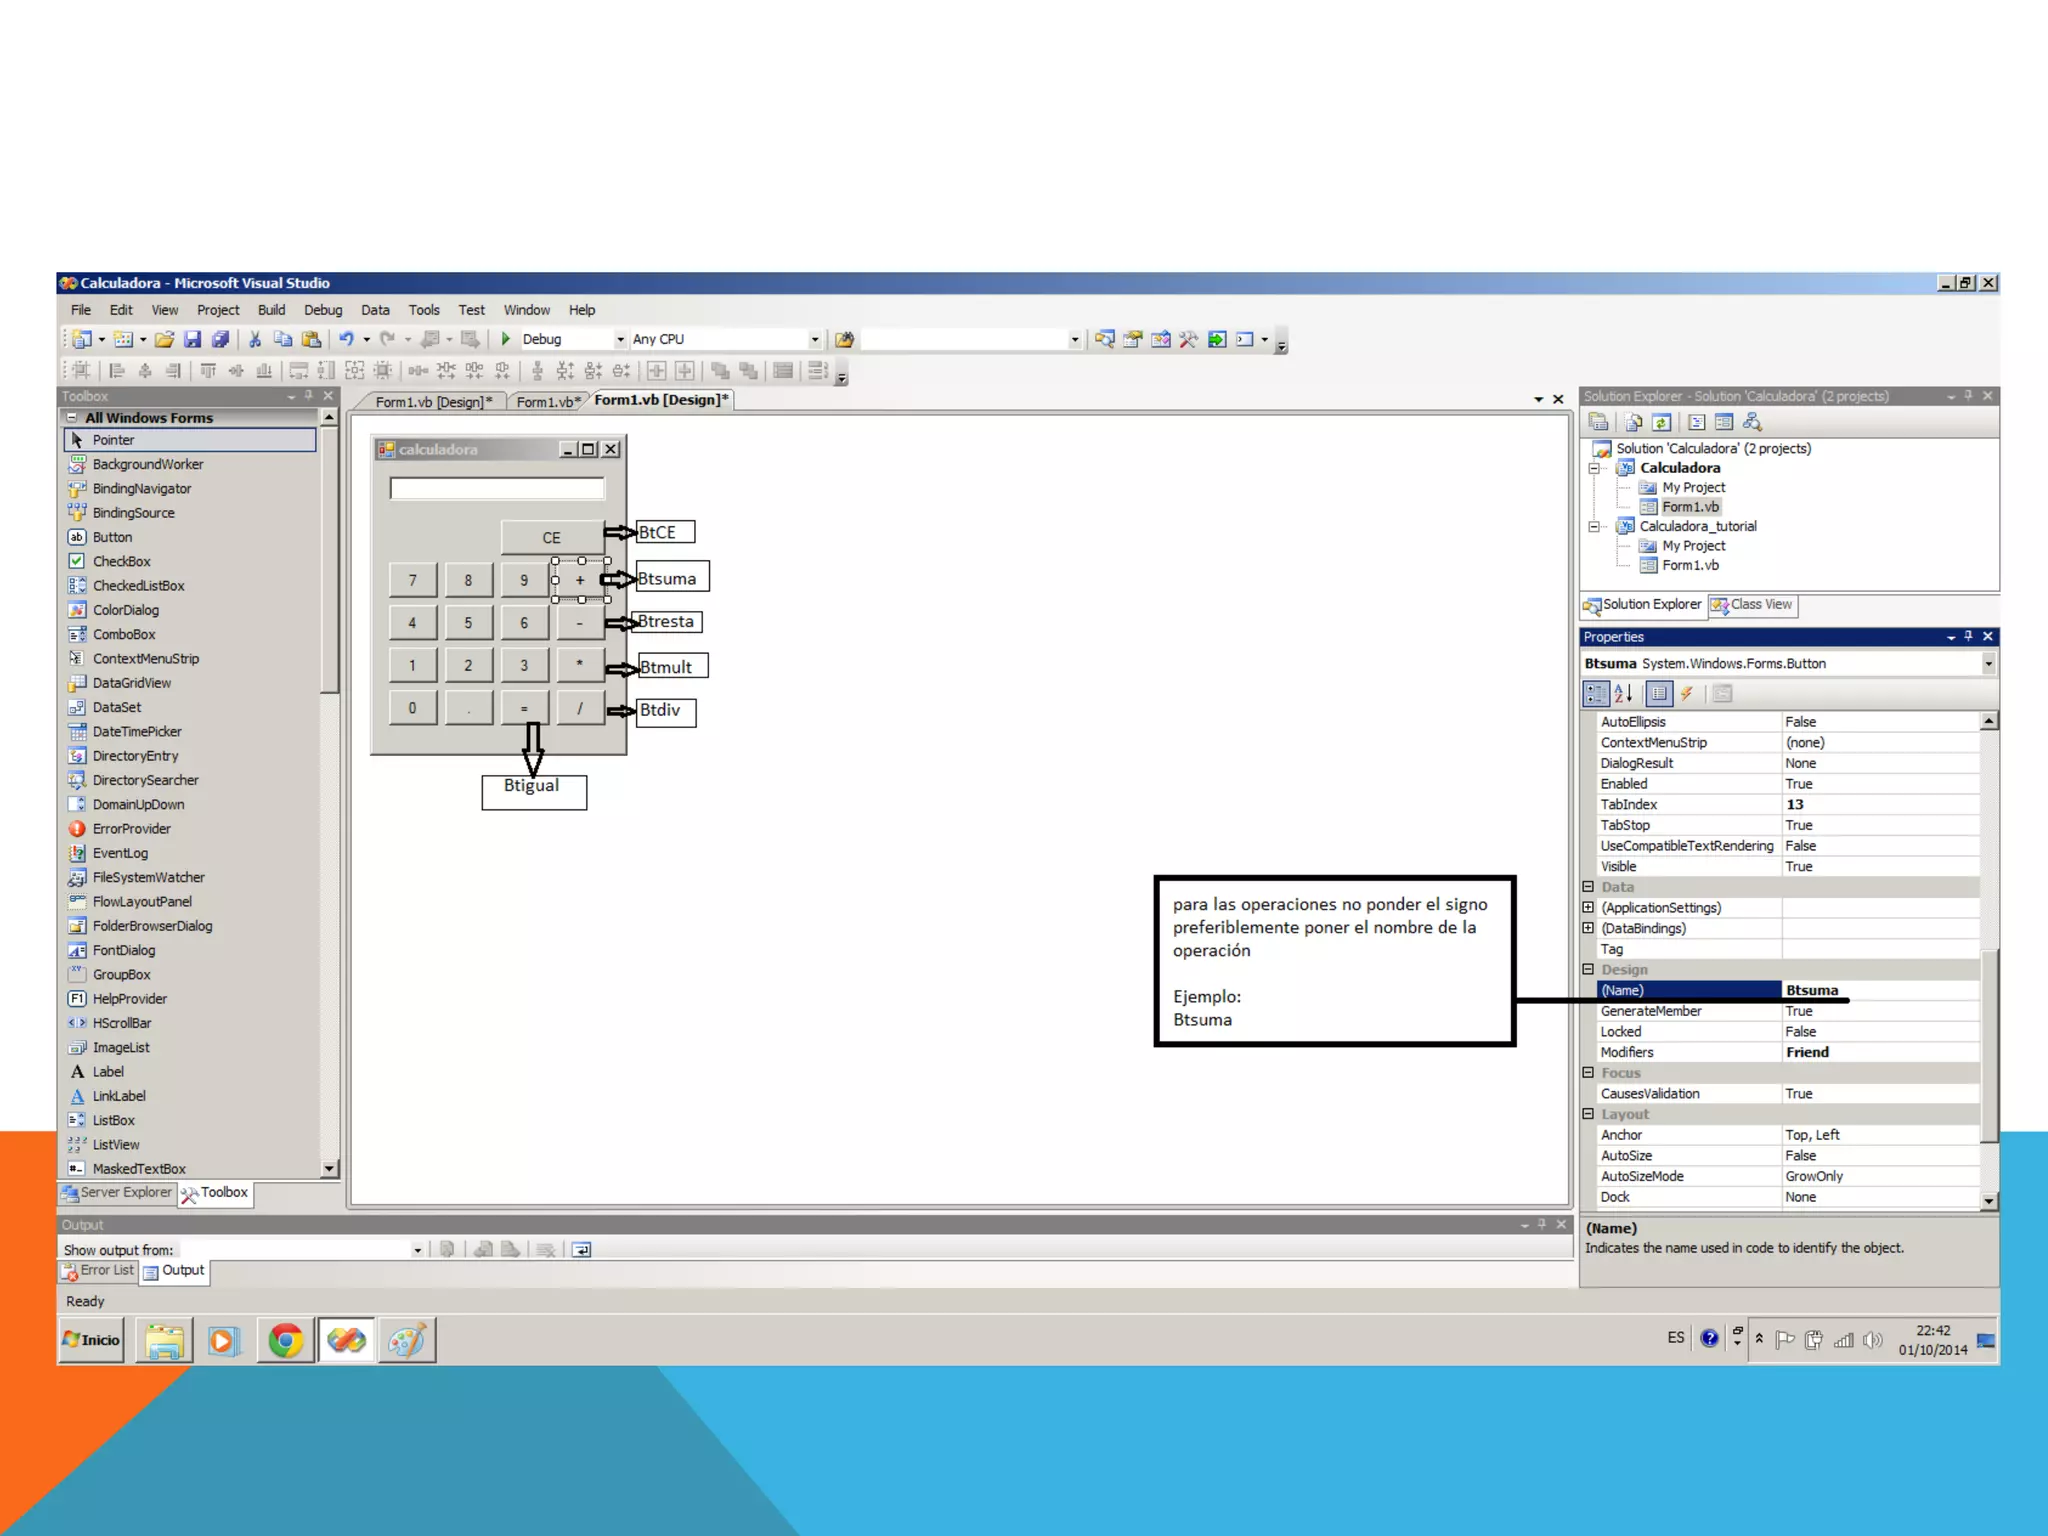Open Btsuma object selector dropdown in Properties

1988,663
